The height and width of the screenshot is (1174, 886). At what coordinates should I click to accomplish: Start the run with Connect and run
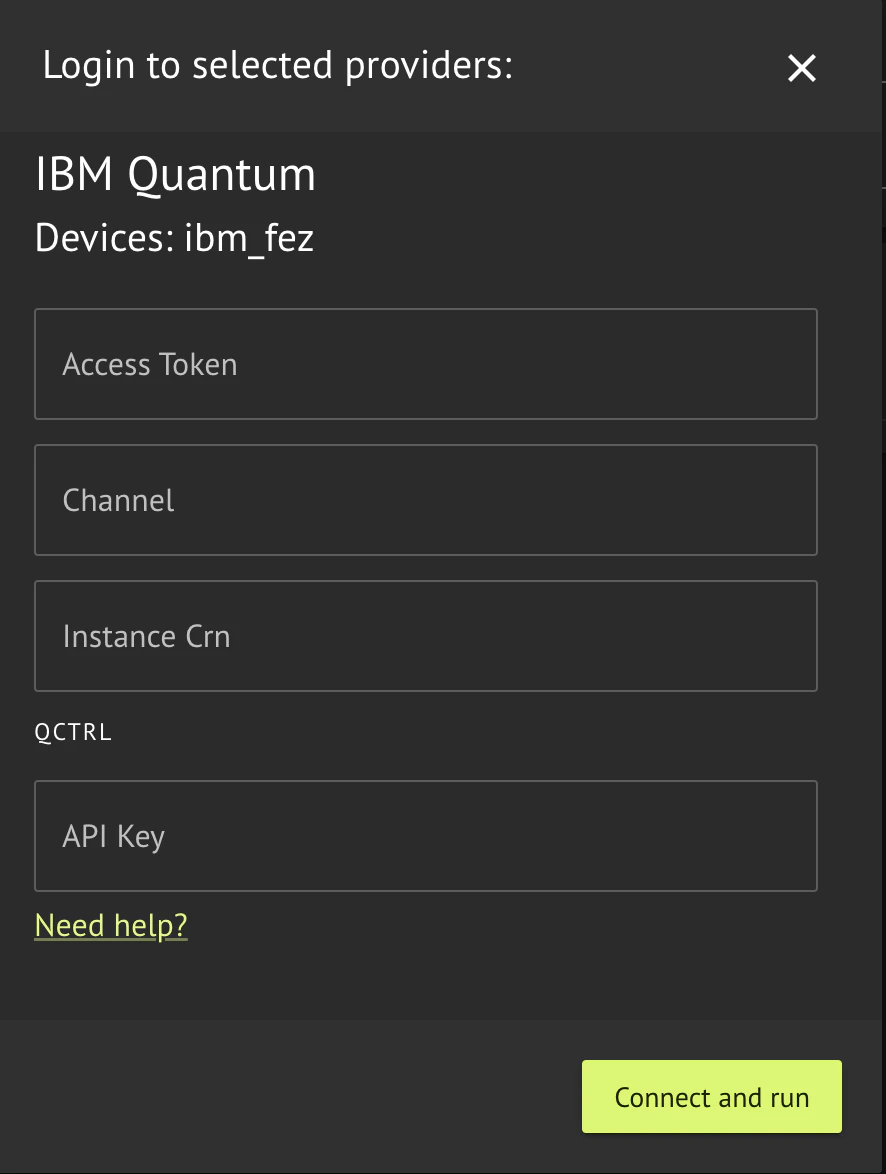pos(711,1097)
